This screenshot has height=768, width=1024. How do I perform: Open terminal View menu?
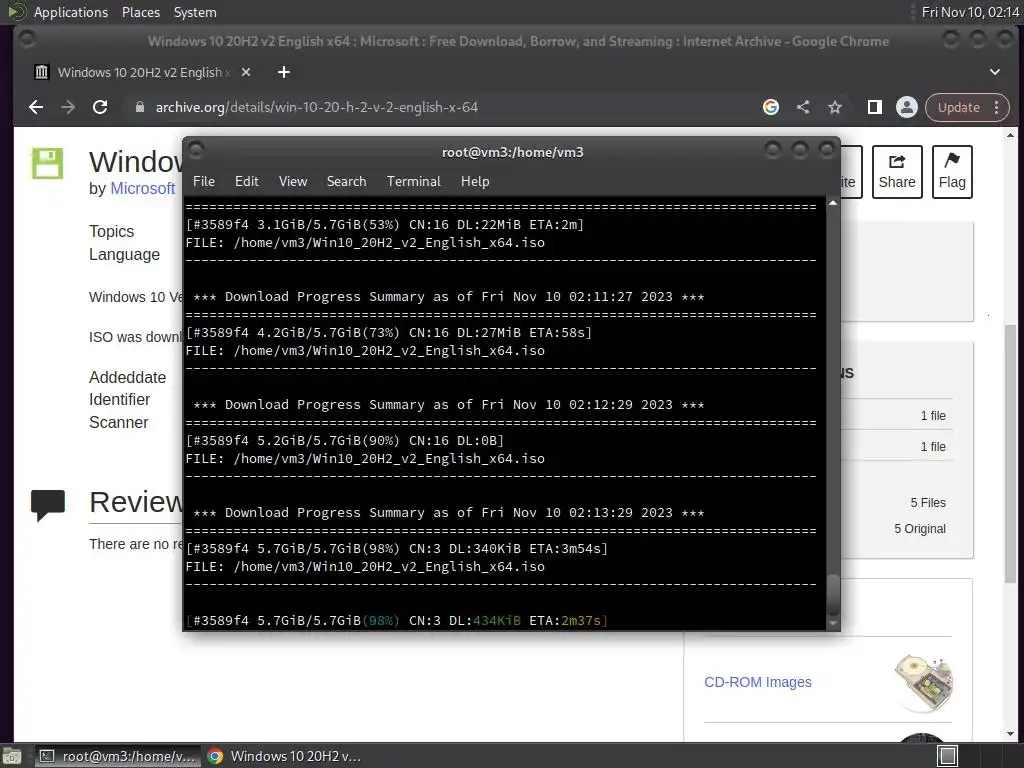(293, 182)
